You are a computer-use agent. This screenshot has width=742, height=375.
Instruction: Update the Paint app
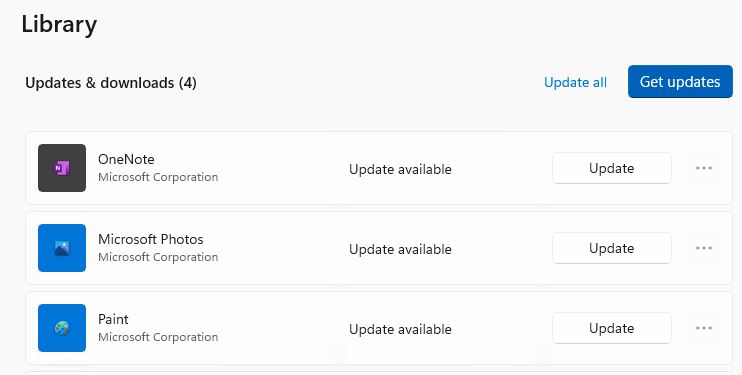point(611,328)
